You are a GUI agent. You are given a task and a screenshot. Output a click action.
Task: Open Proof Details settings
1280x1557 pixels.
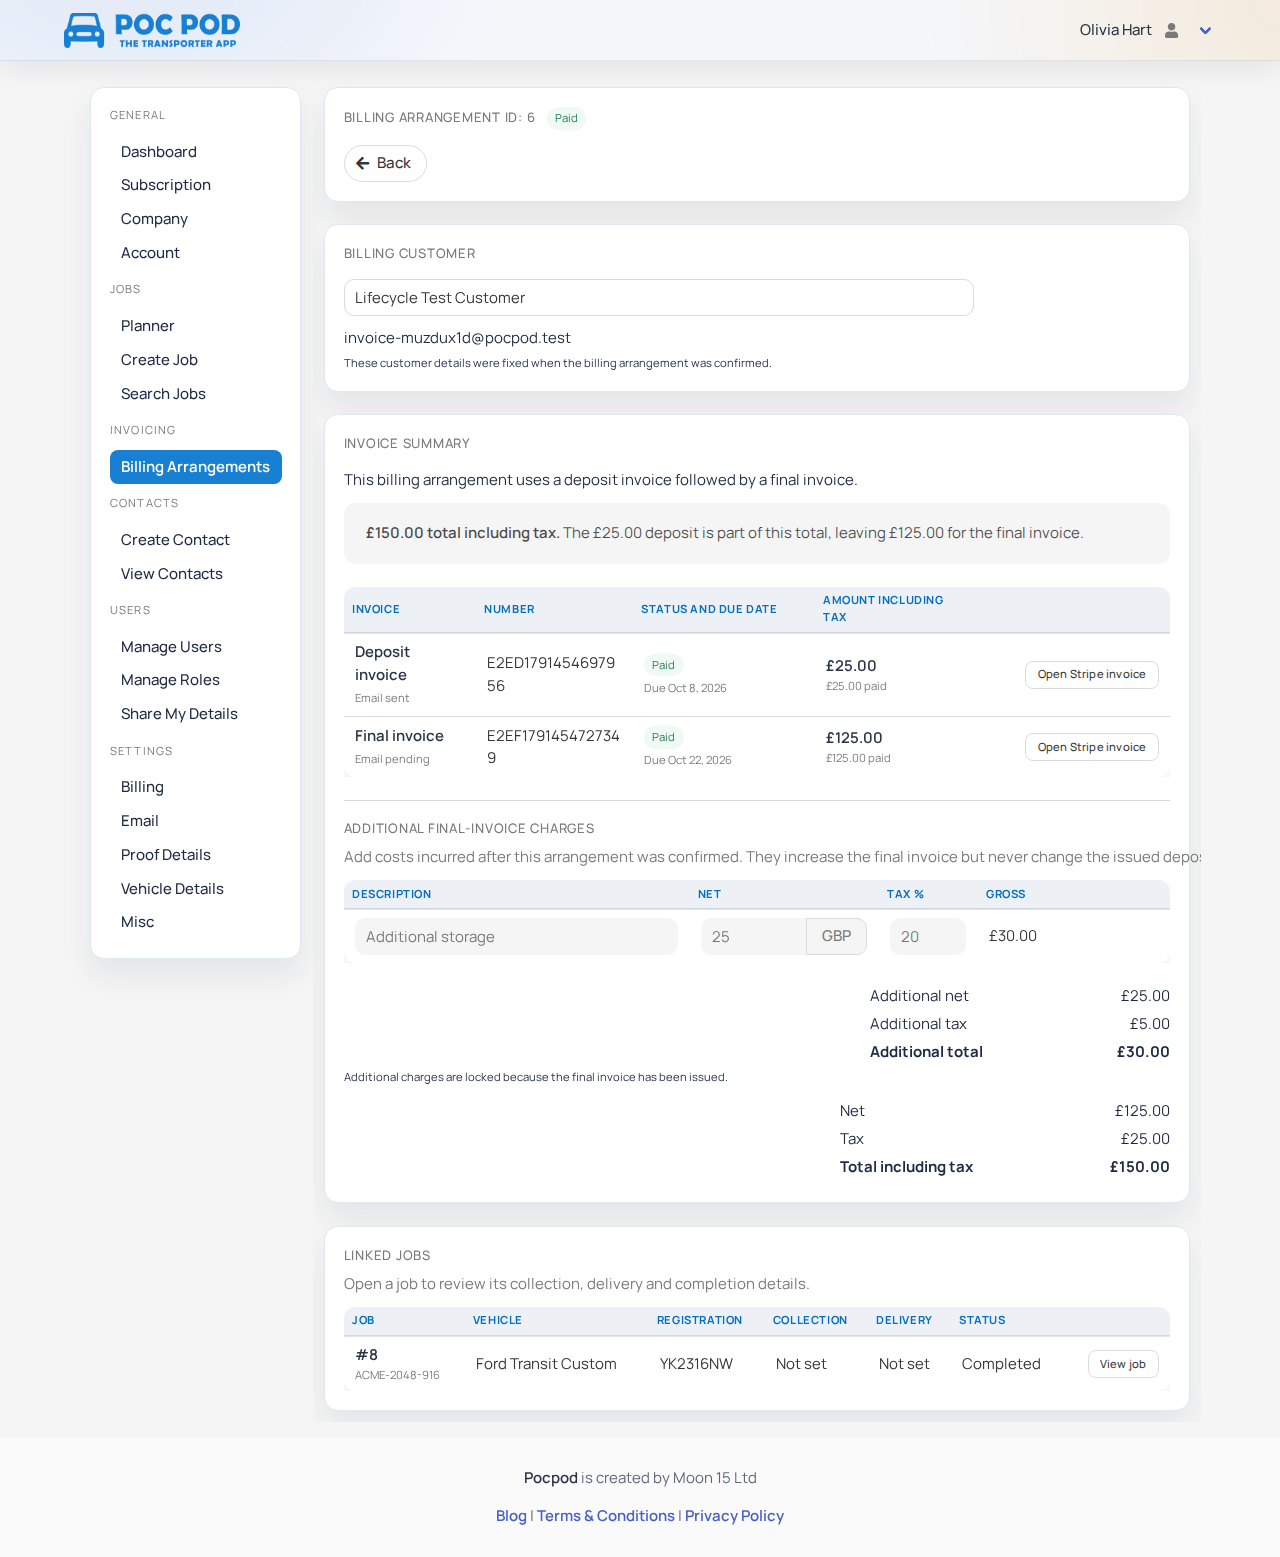(166, 855)
